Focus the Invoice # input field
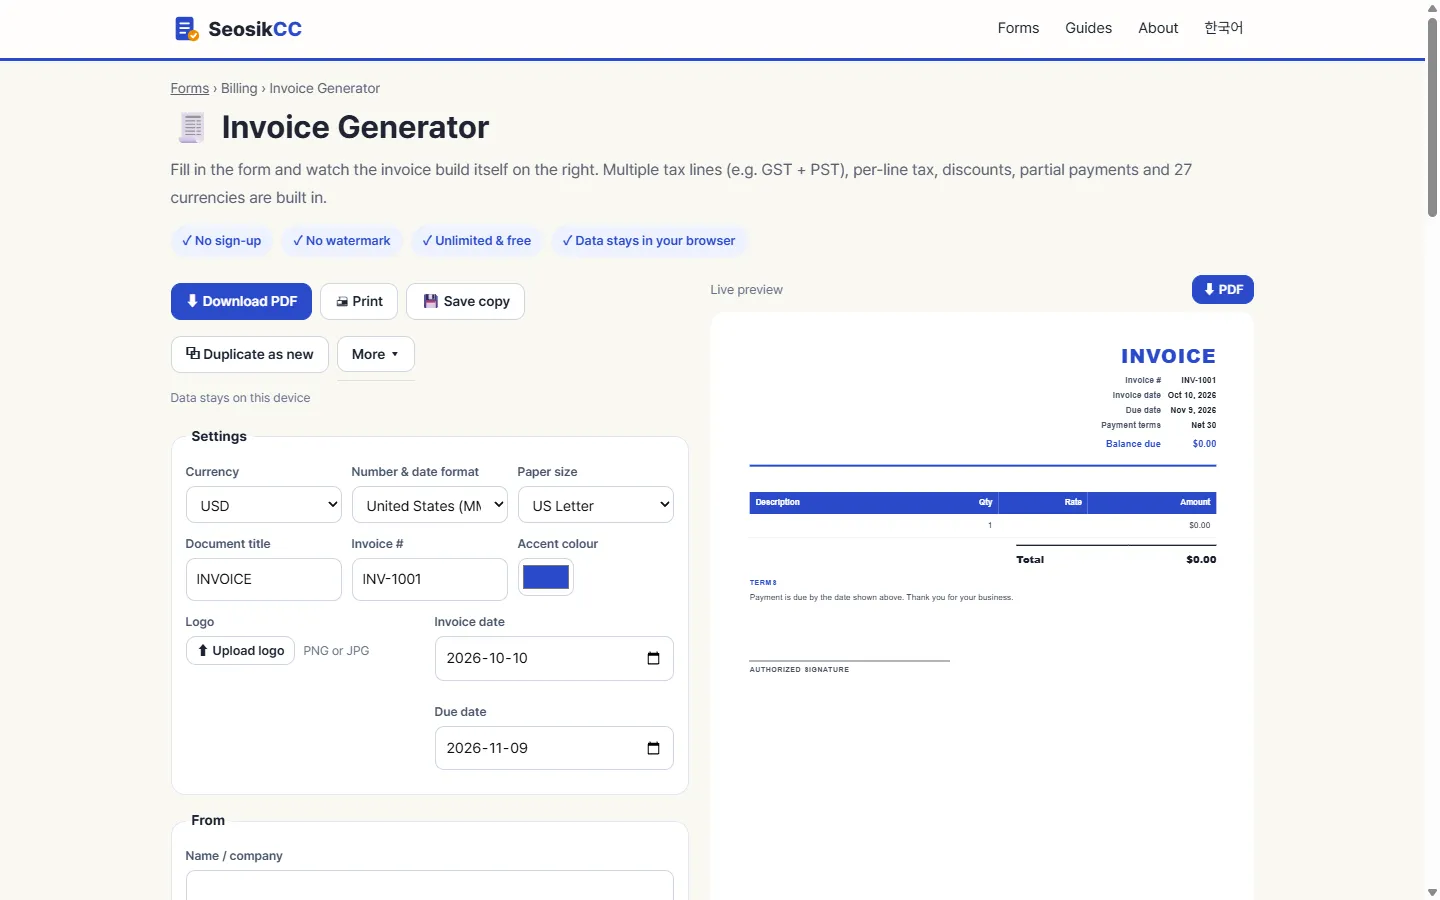Viewport: 1440px width, 900px height. 430,579
